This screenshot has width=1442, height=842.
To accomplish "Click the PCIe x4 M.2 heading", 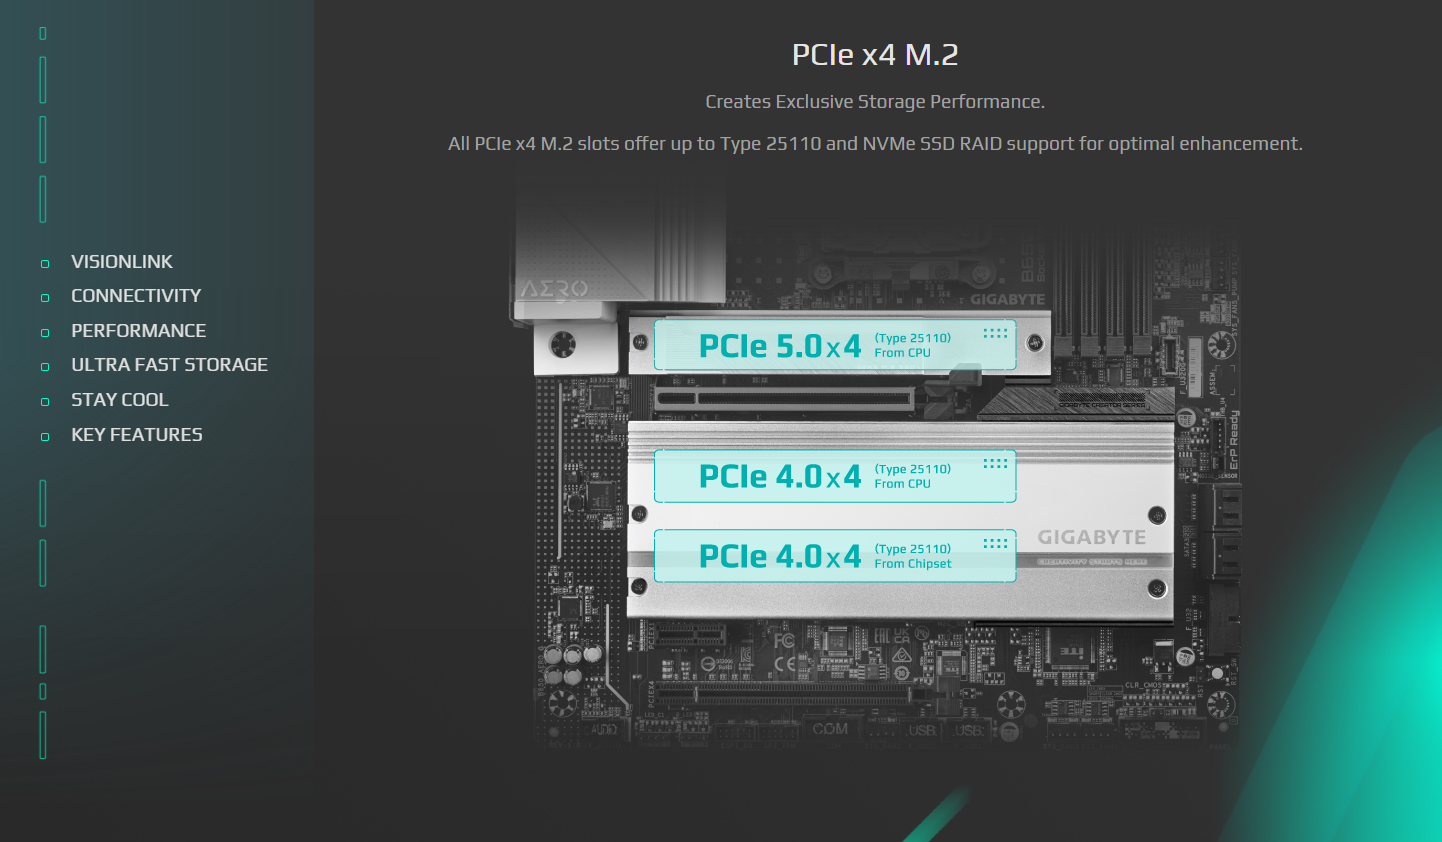I will point(875,54).
